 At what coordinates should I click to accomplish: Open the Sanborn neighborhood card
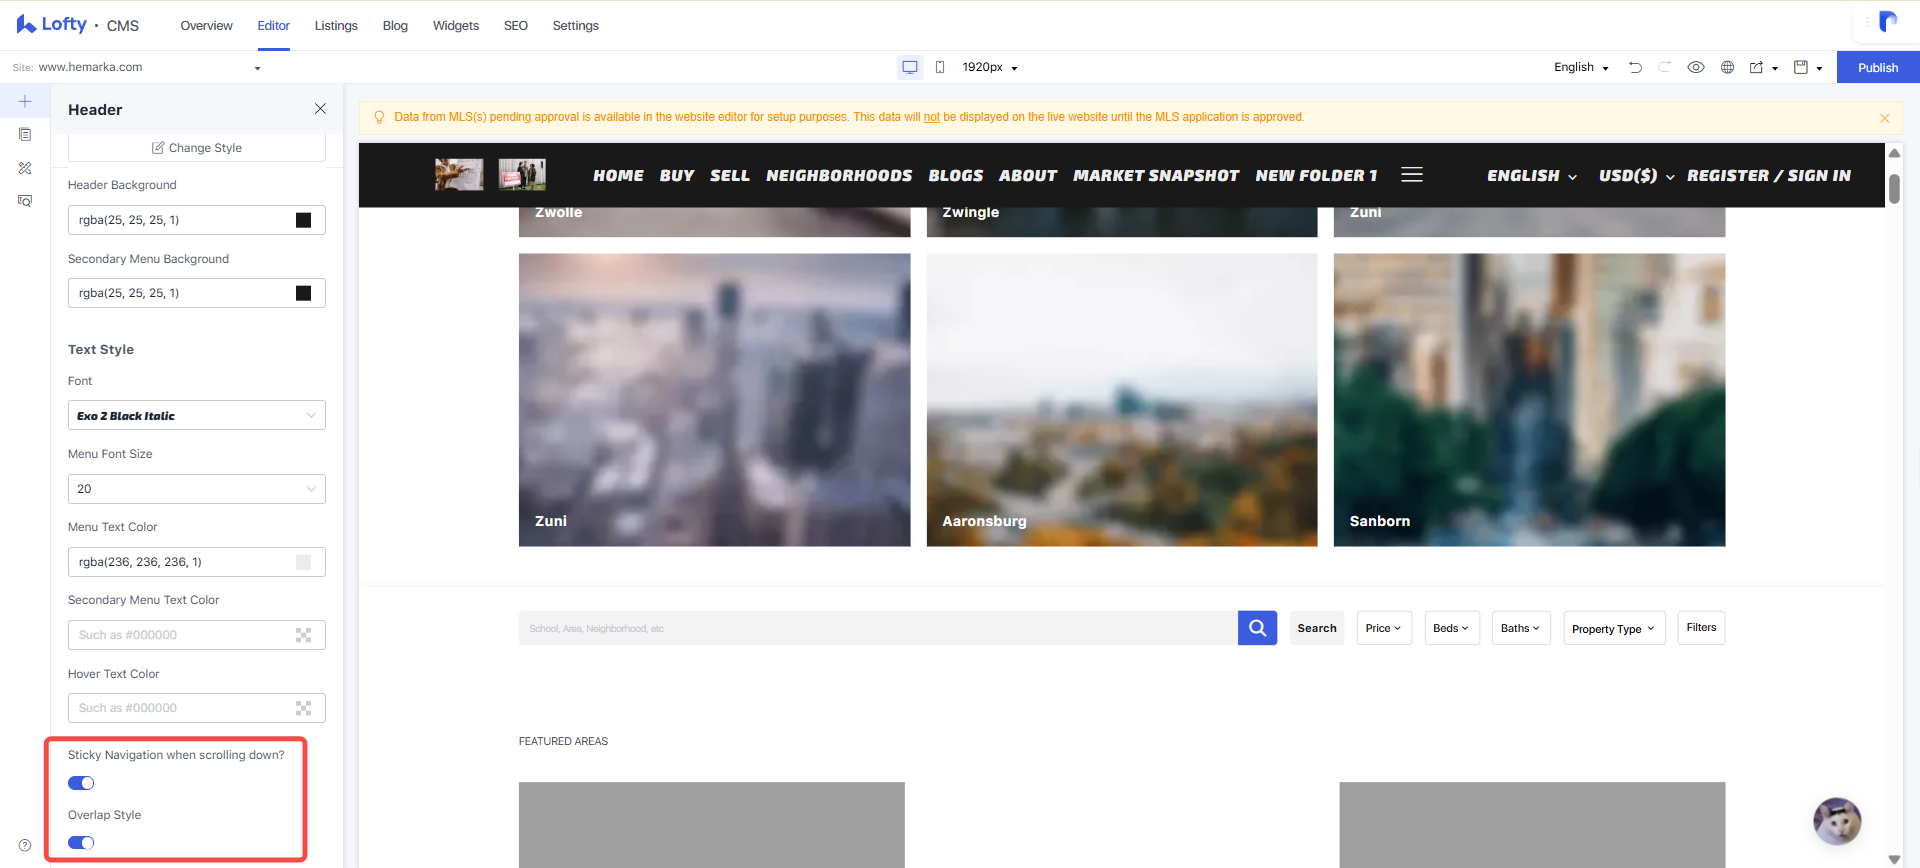1529,400
